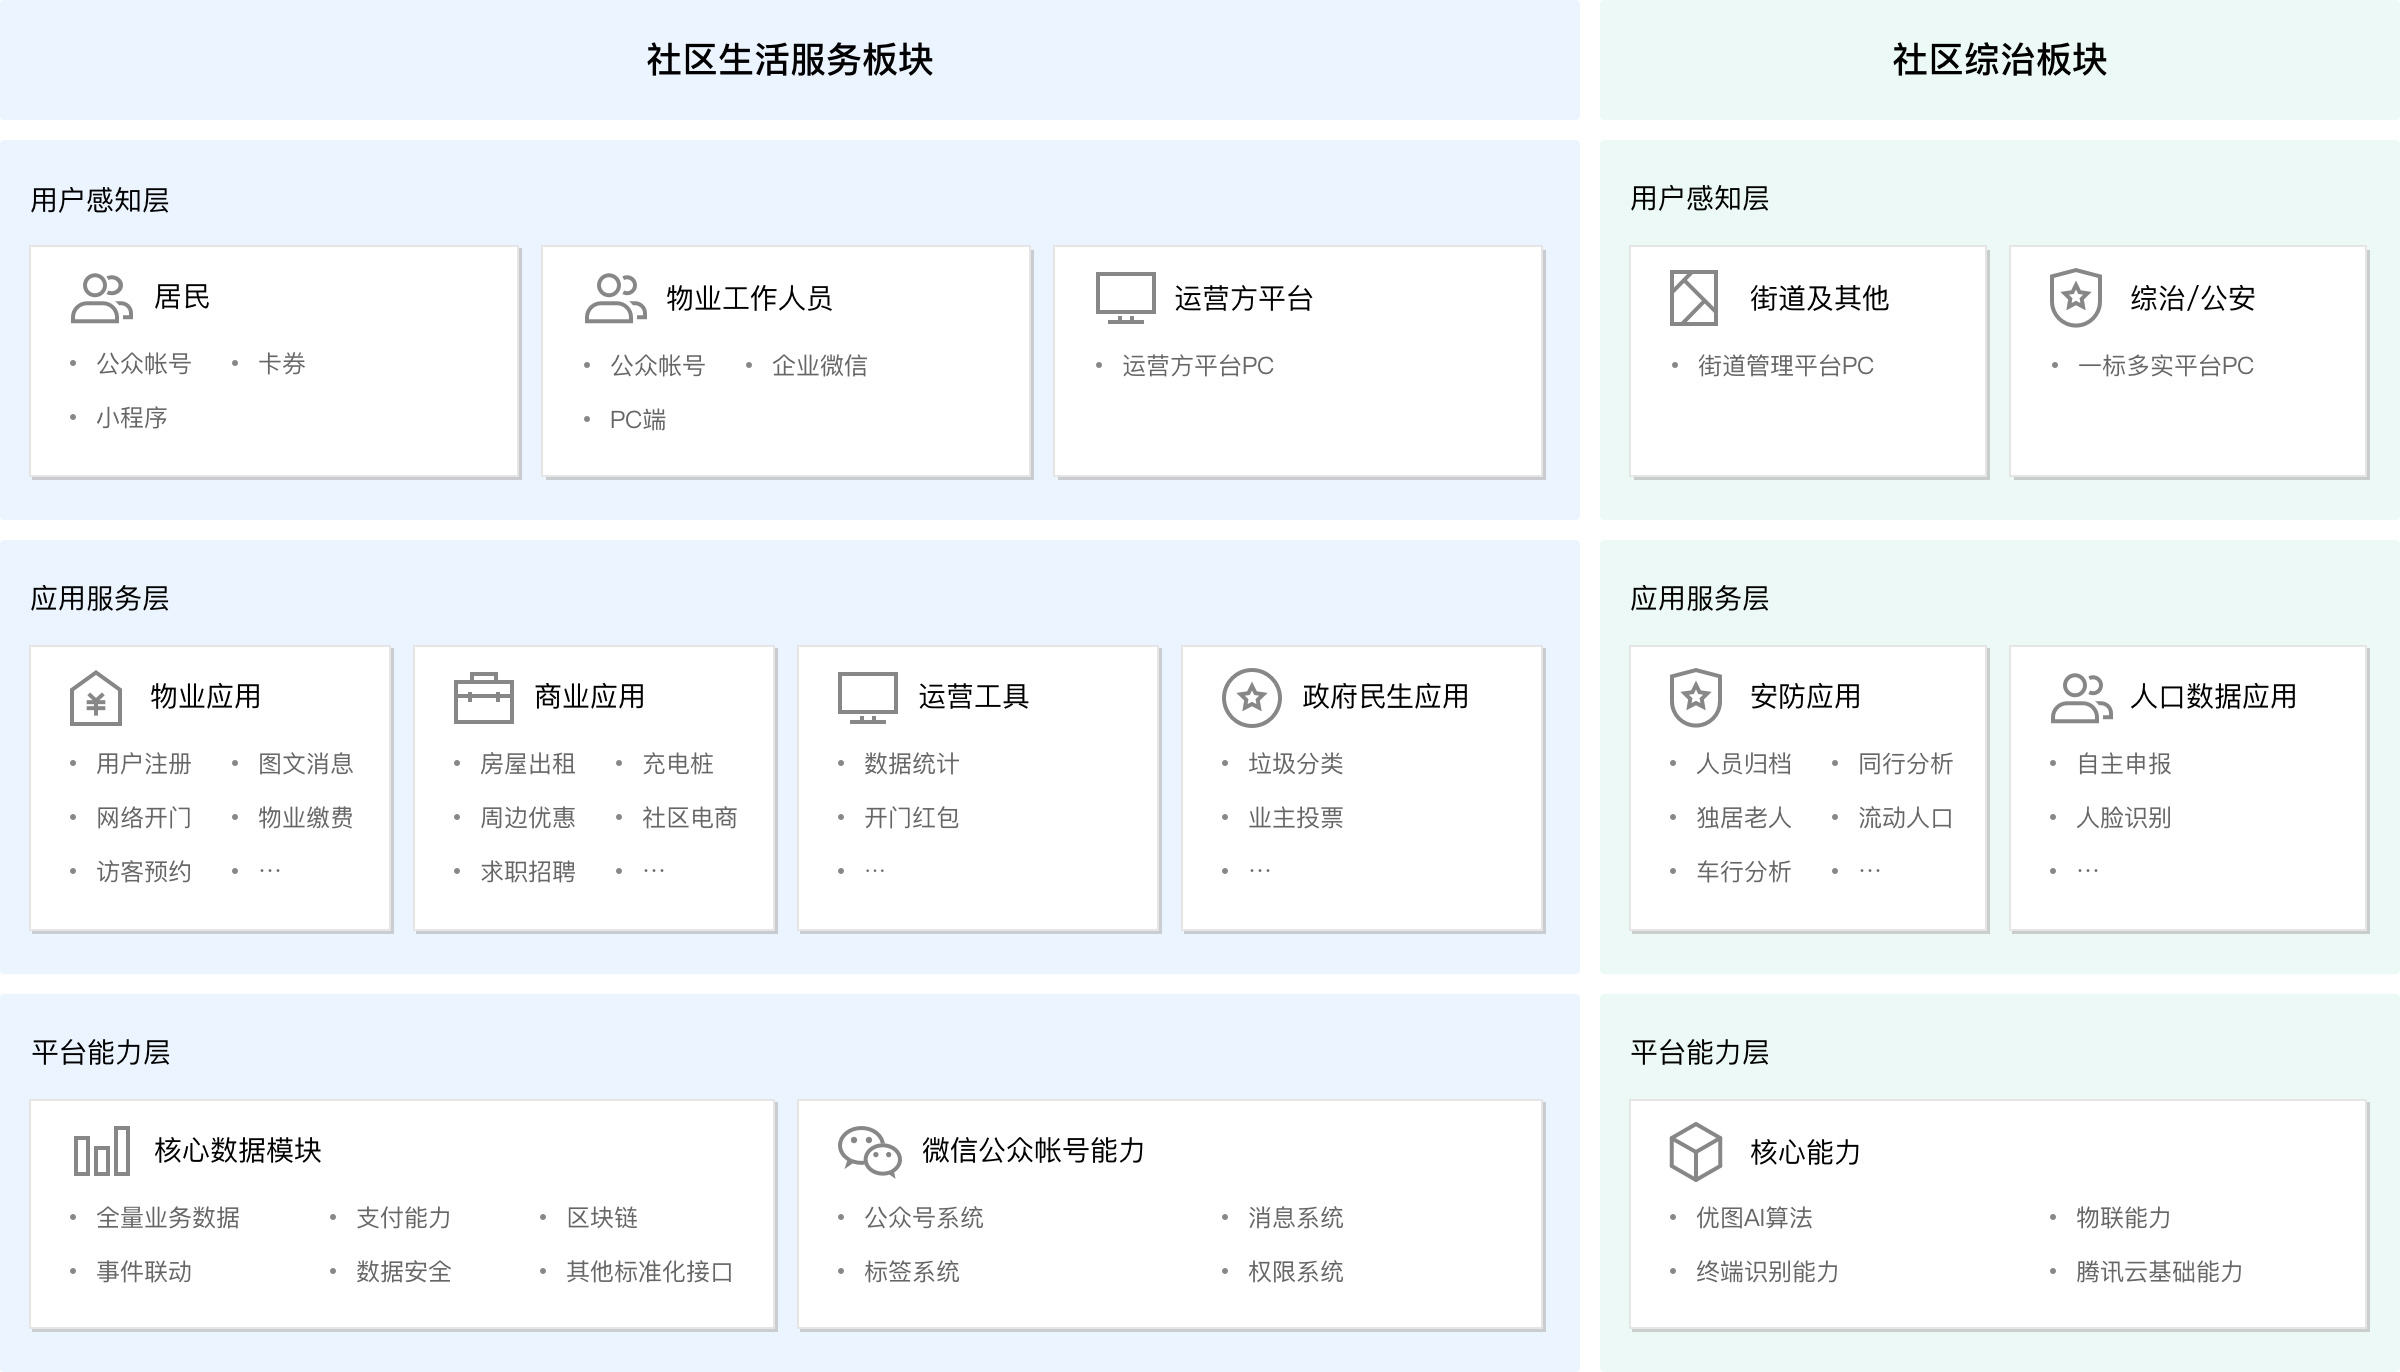Click the 综治/公安 shield star icon
2400x1372 pixels.
[2075, 298]
